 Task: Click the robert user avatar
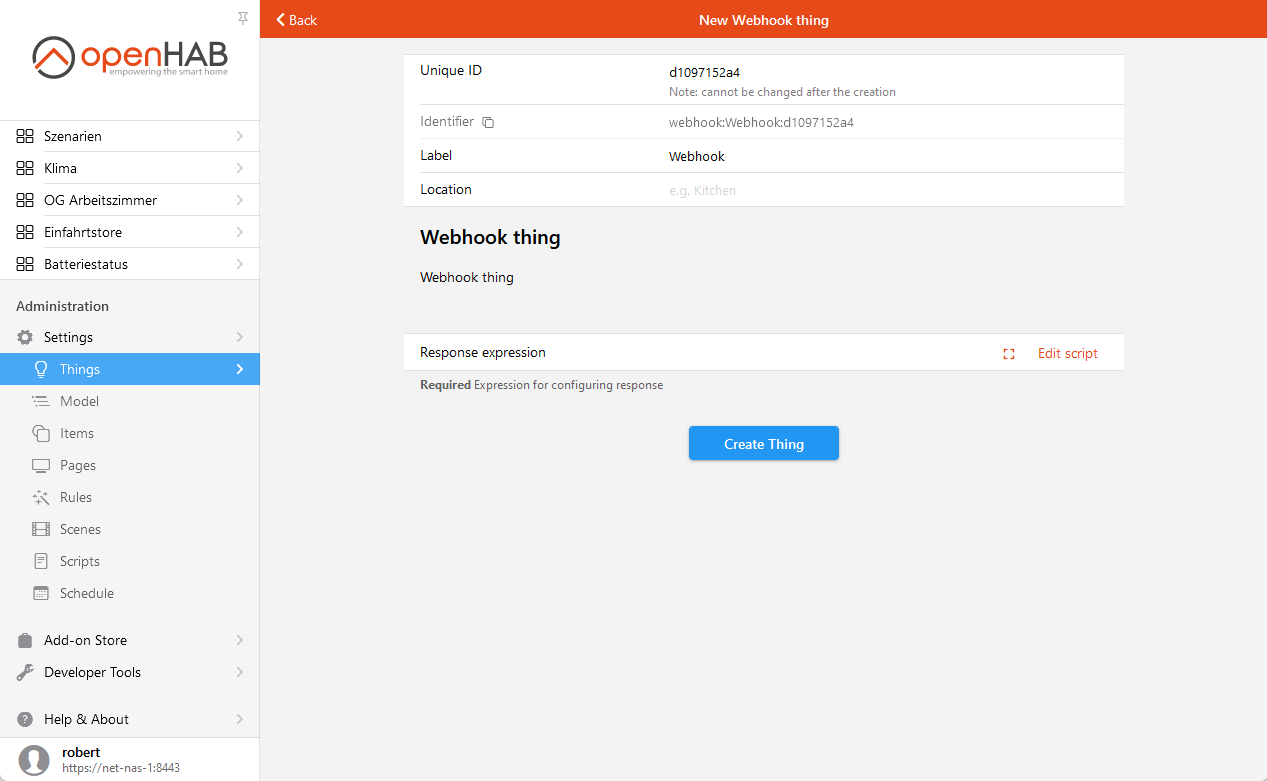pyautogui.click(x=34, y=760)
